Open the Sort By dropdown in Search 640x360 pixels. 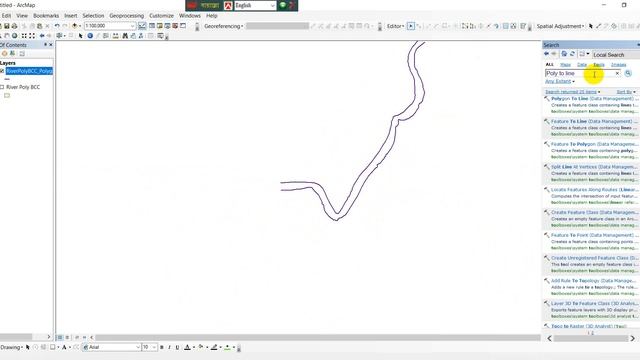626,92
